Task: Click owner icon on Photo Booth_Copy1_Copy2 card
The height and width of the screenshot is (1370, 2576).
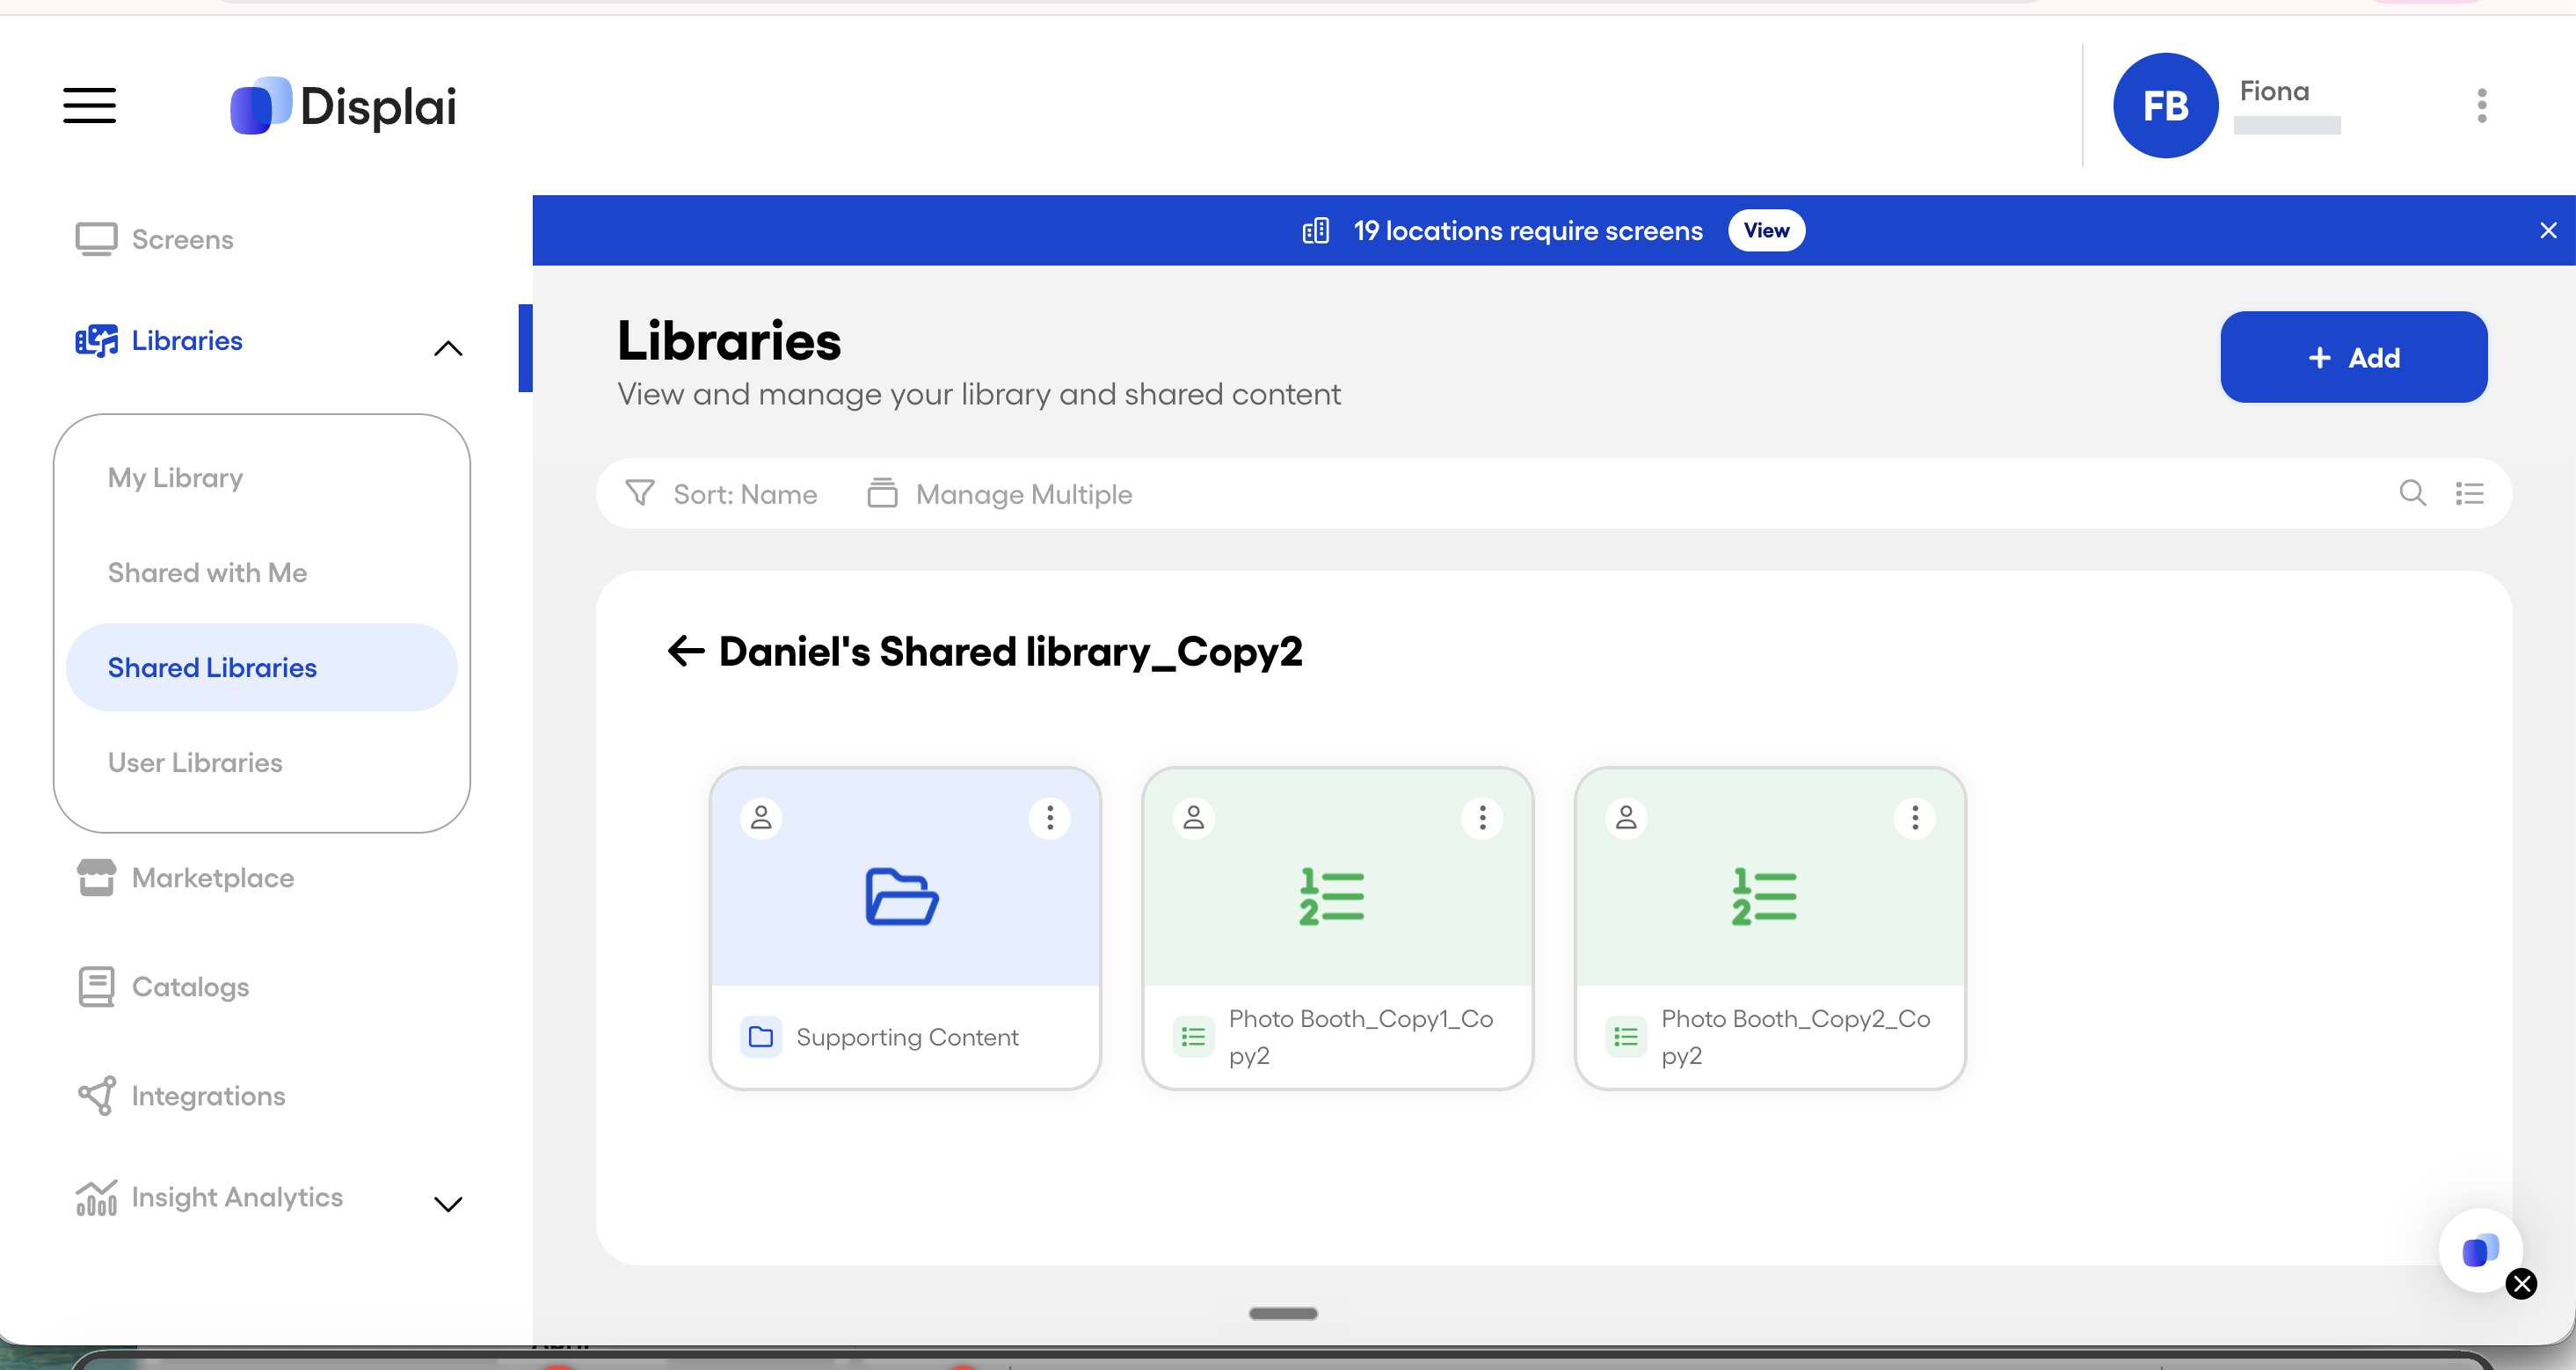Action: tap(1193, 818)
